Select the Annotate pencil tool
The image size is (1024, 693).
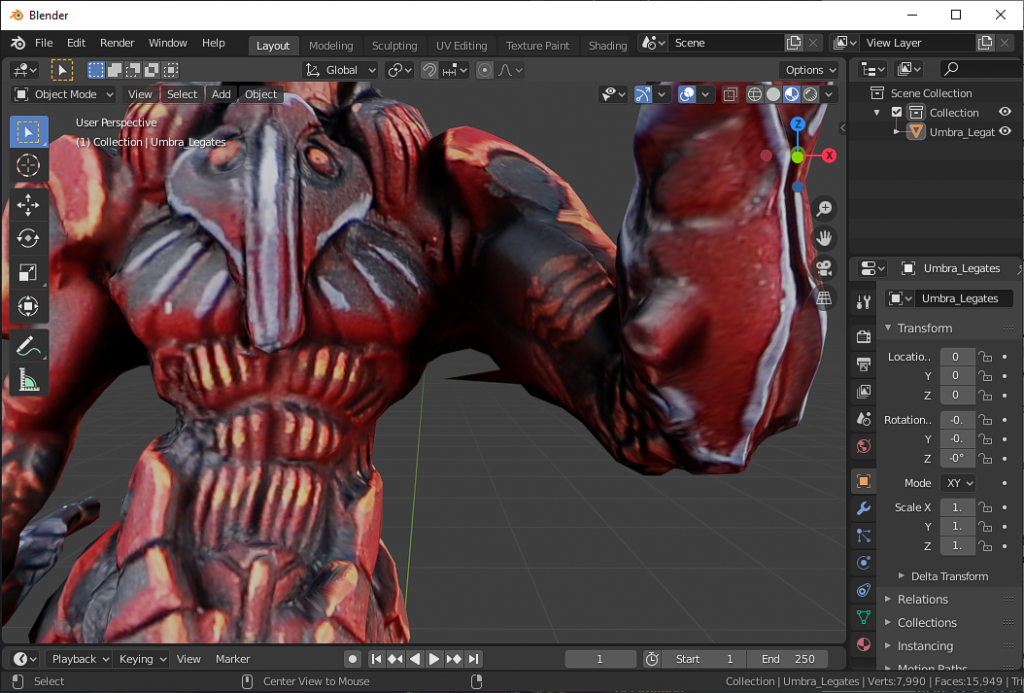[x=28, y=347]
